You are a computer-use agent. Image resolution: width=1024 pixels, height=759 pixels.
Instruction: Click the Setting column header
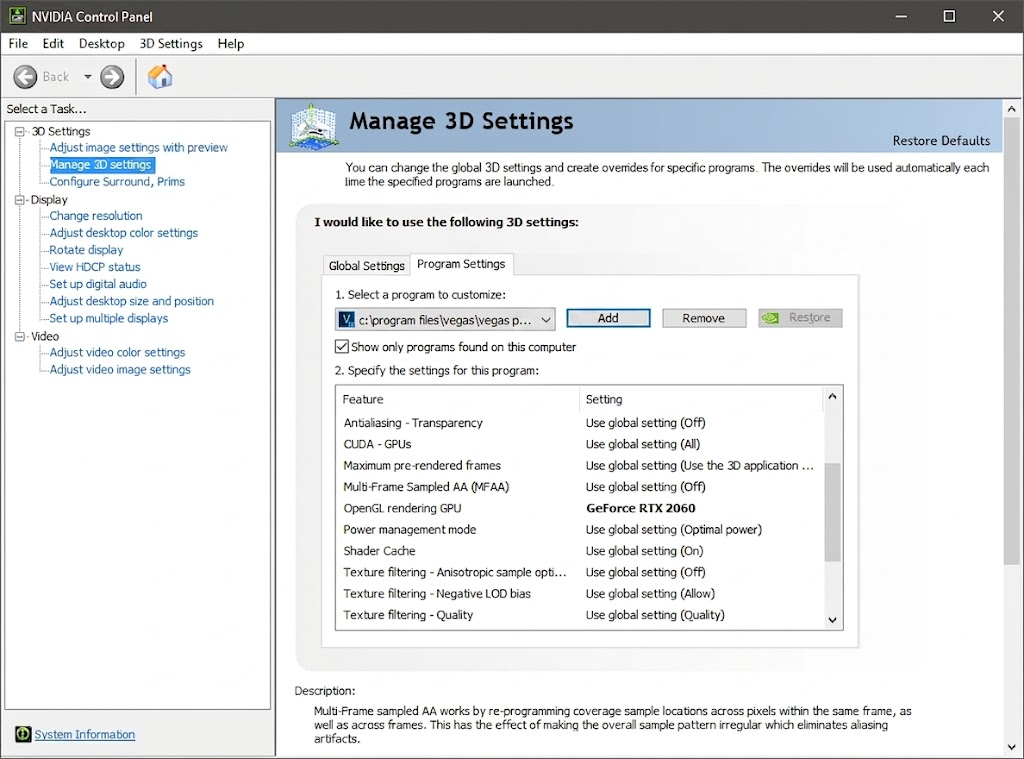(x=701, y=399)
